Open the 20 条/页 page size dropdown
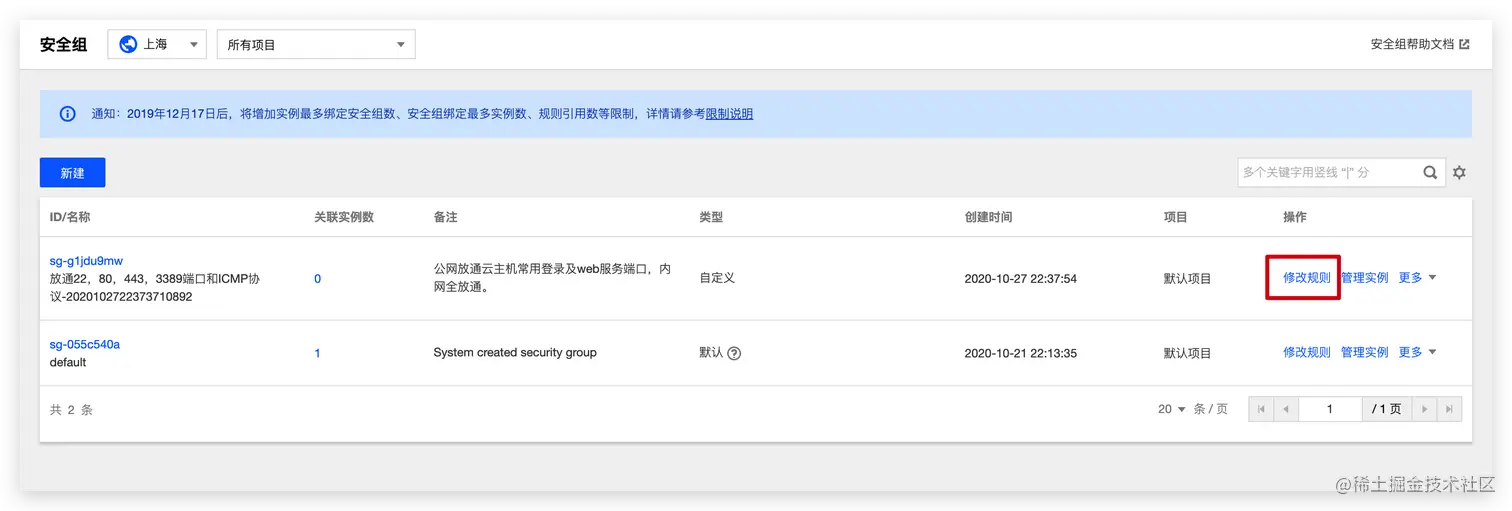1512x511 pixels. pos(1171,409)
